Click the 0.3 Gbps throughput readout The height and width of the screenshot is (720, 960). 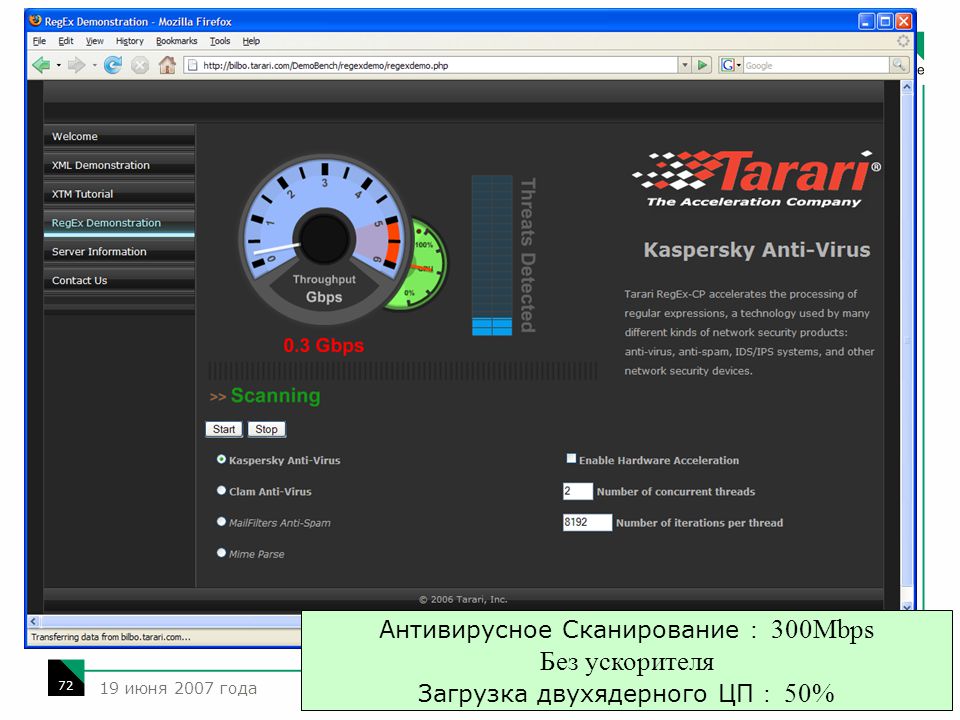click(x=323, y=345)
